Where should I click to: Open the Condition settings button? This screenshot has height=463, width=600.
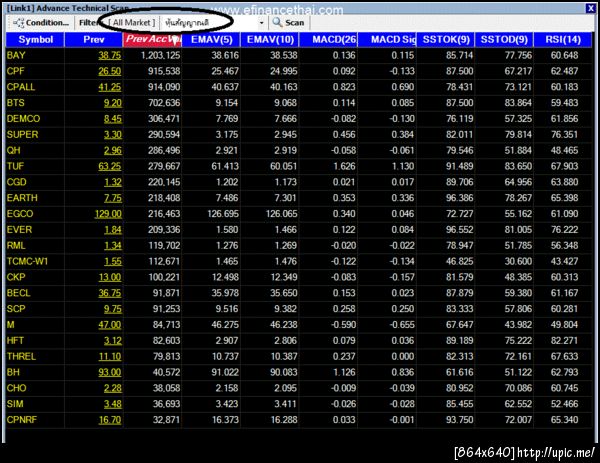point(41,23)
